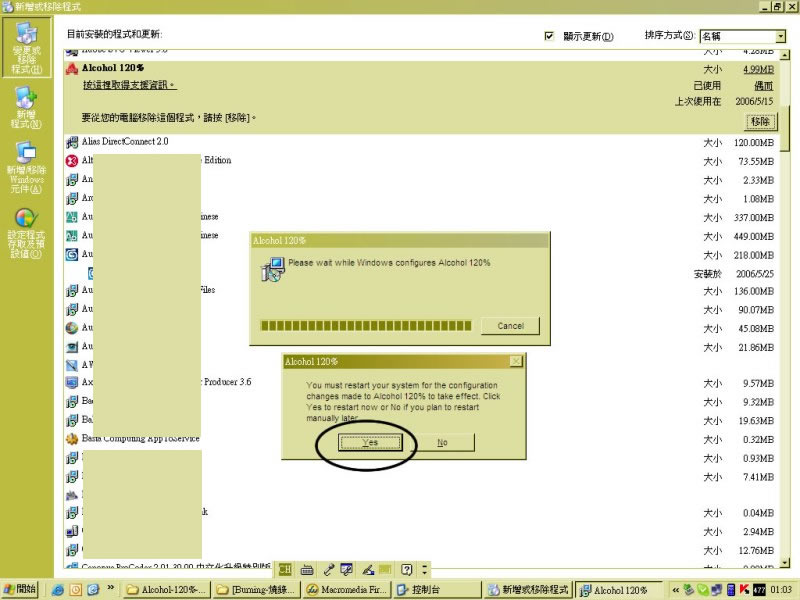Expand hidden quick launch items chevron
The width and height of the screenshot is (800, 600).
click(111, 588)
